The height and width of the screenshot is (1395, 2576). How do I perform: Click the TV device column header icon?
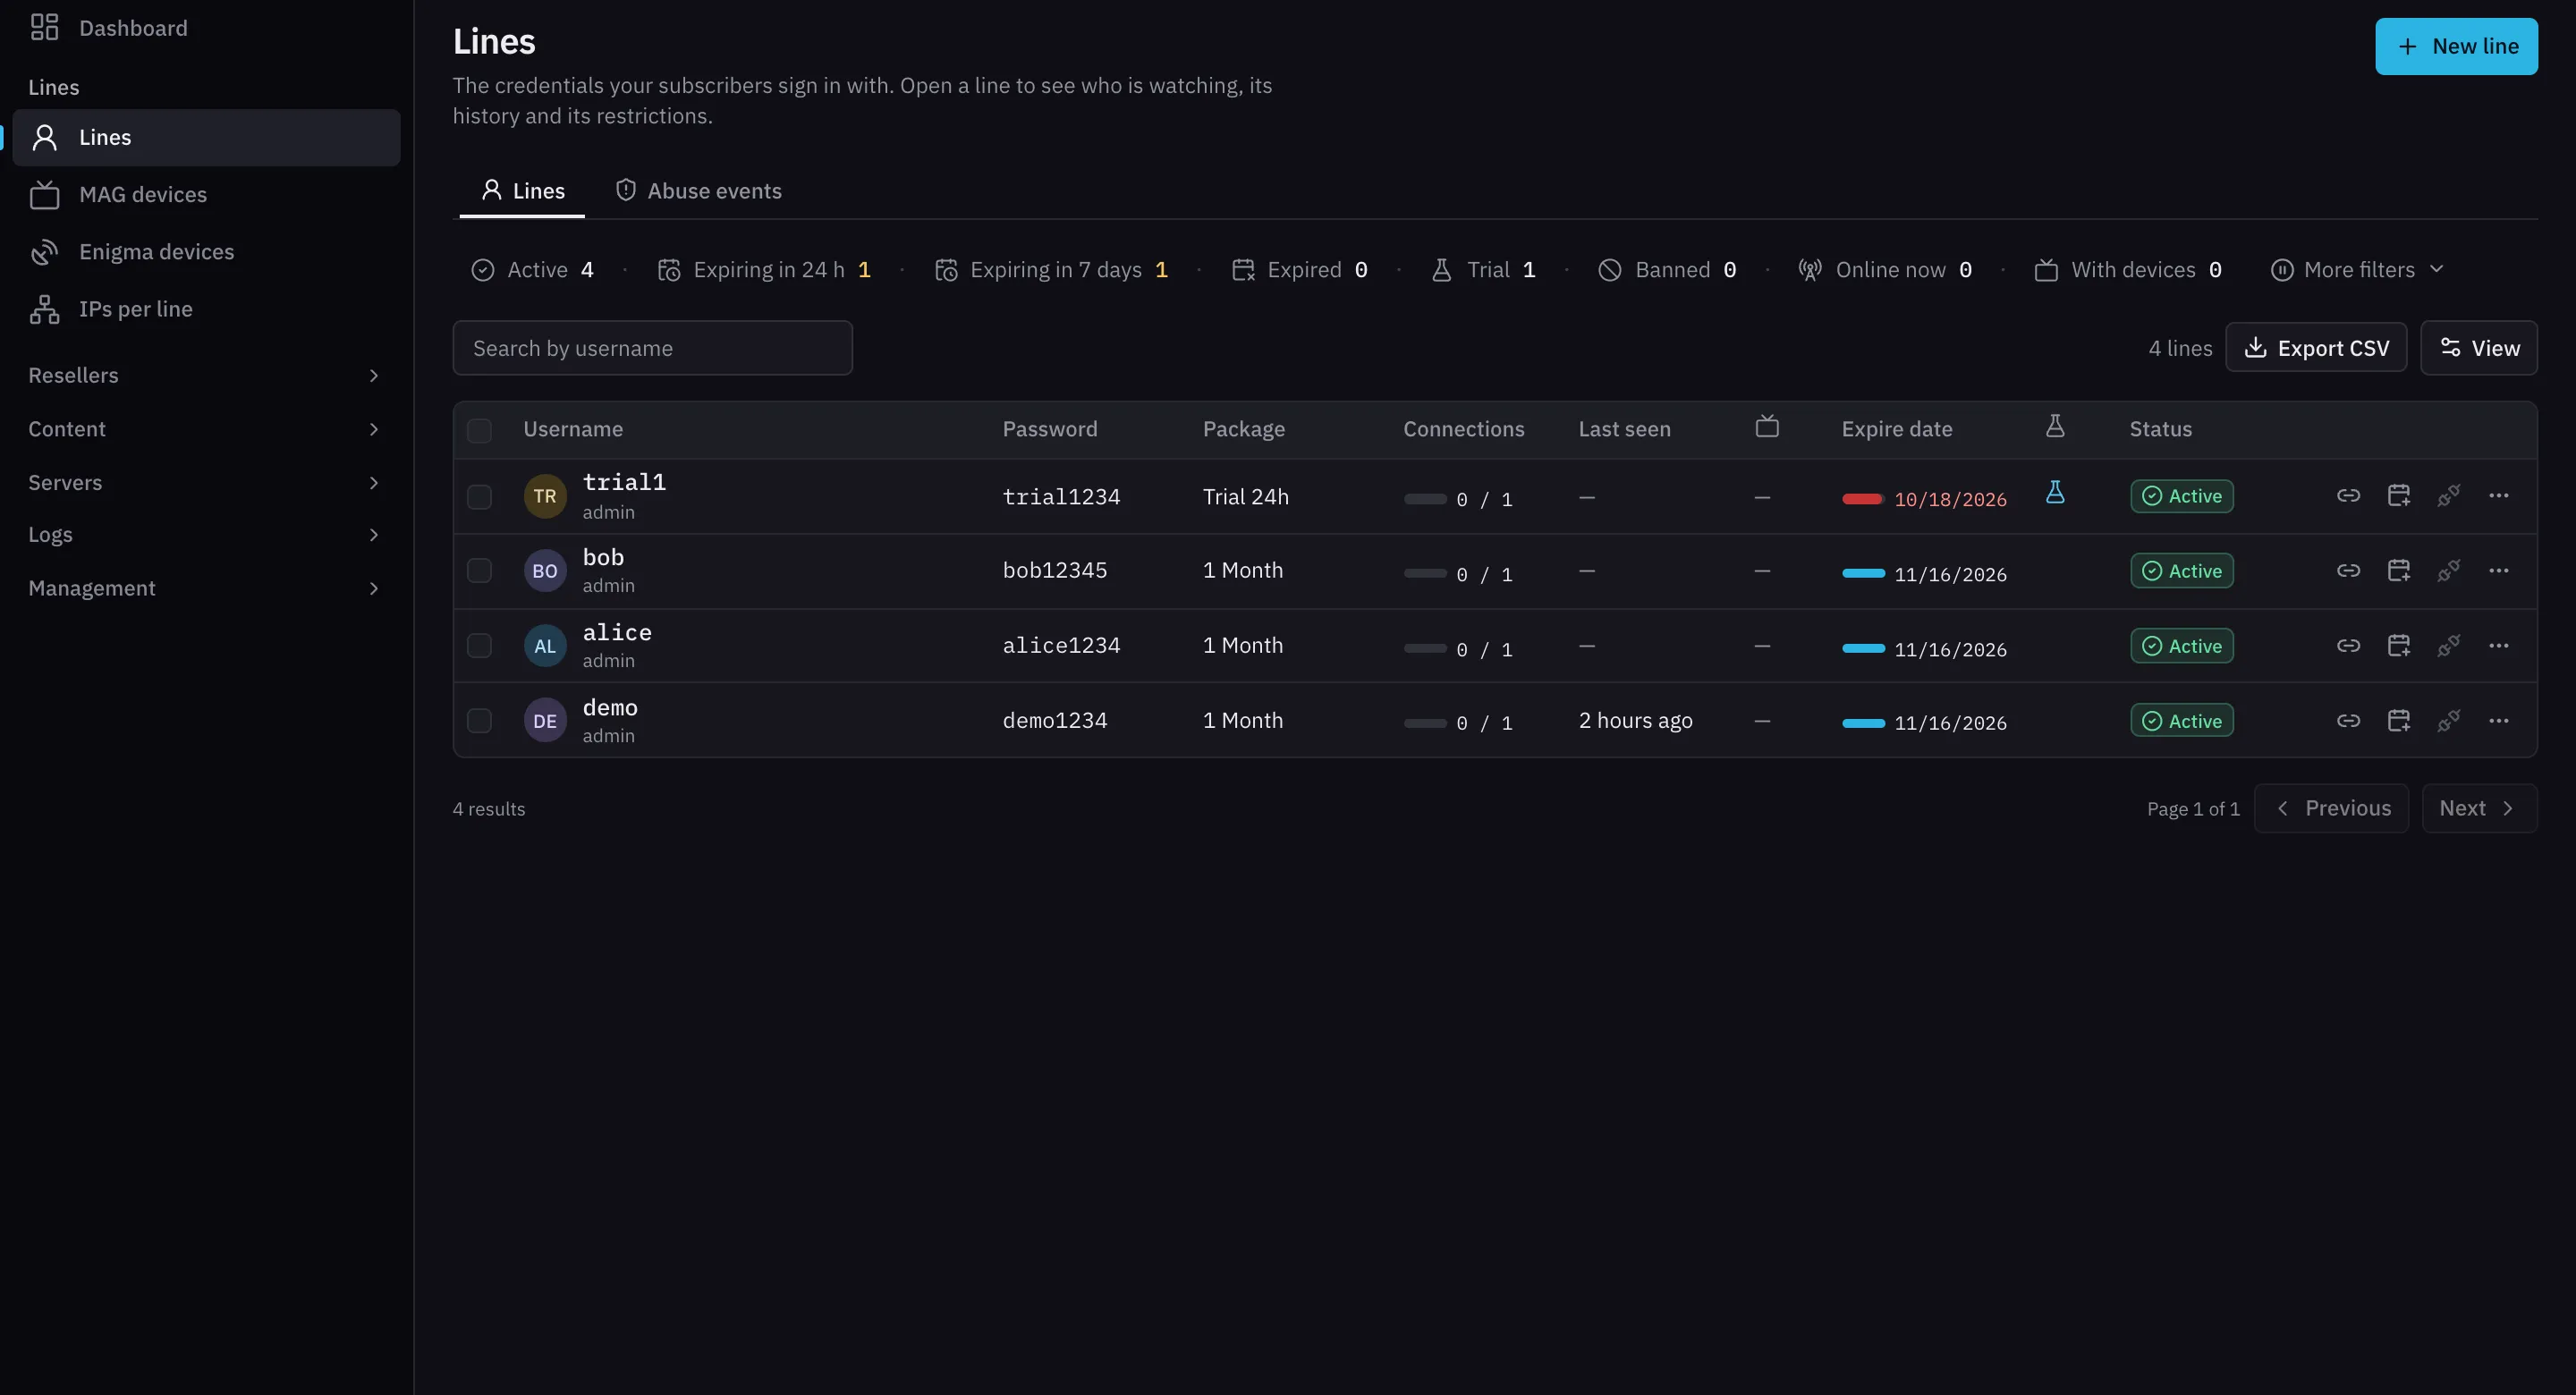[1767, 427]
